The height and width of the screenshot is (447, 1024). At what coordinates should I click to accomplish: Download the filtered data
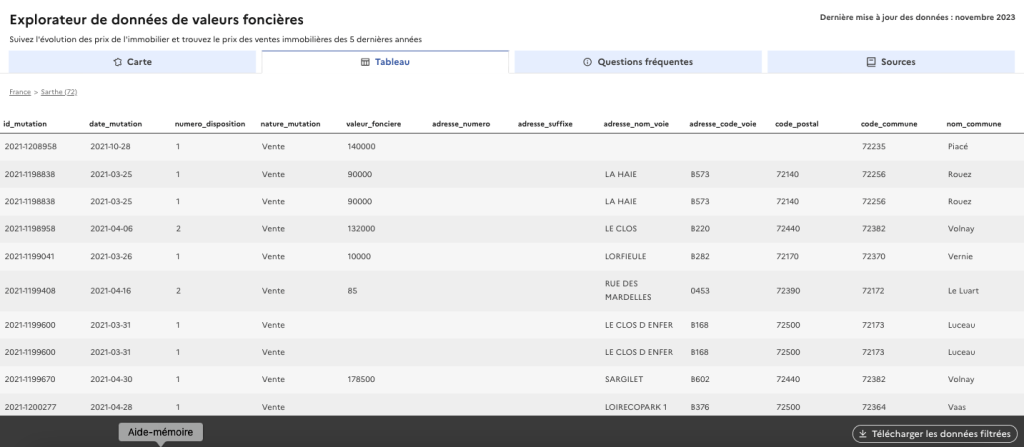click(935, 434)
